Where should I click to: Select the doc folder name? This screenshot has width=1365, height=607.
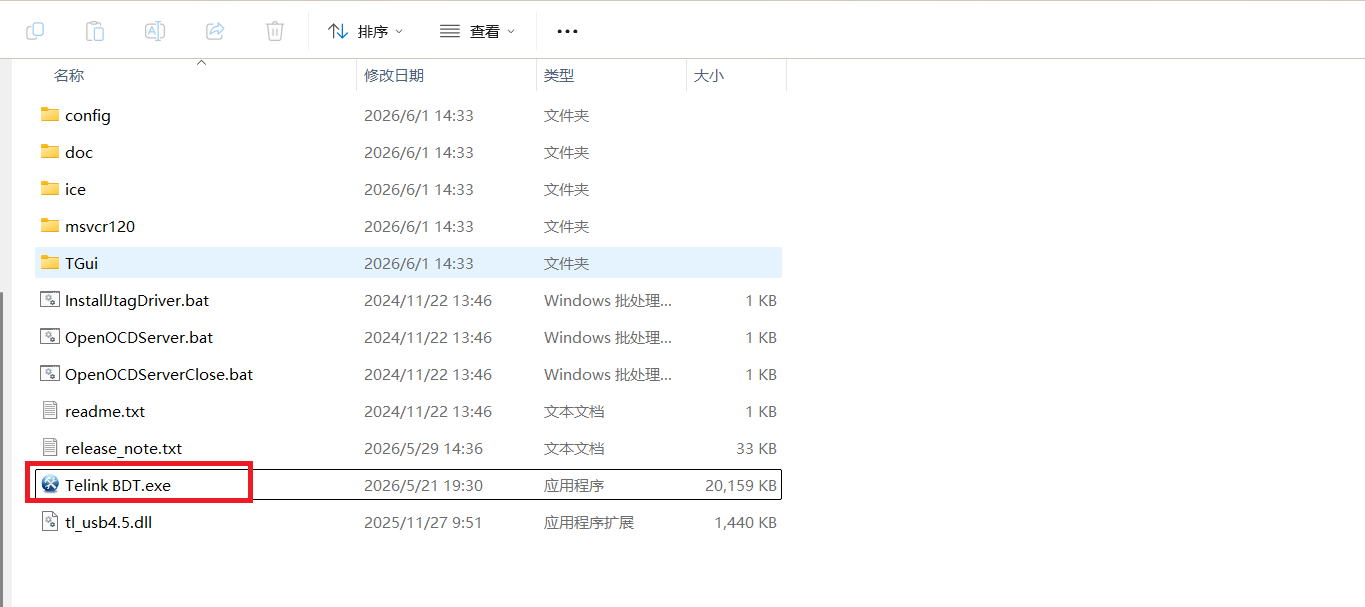79,153
